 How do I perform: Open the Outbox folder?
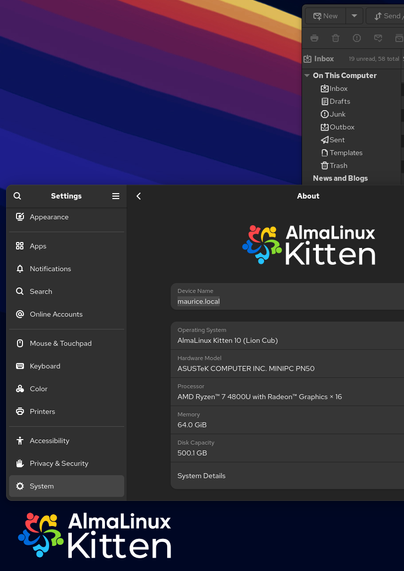337,127
